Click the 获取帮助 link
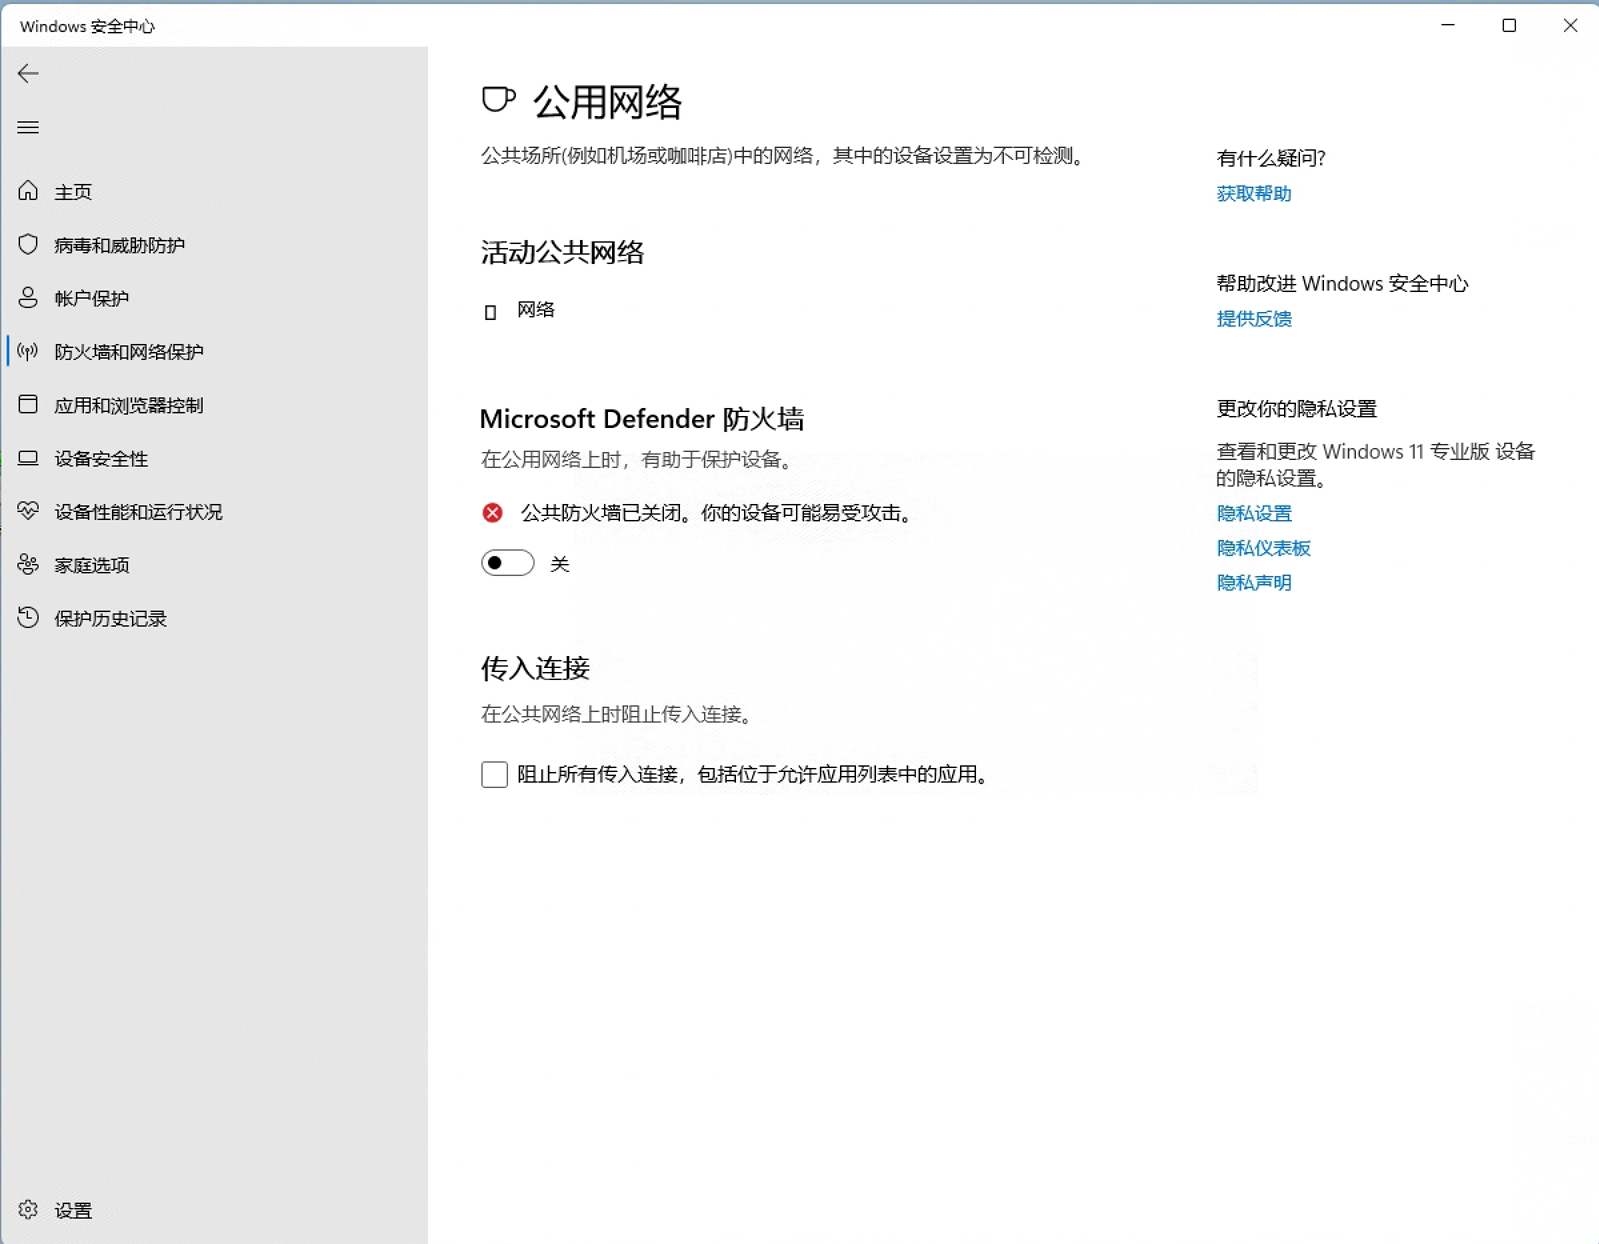The image size is (1599, 1244). [x=1254, y=193]
